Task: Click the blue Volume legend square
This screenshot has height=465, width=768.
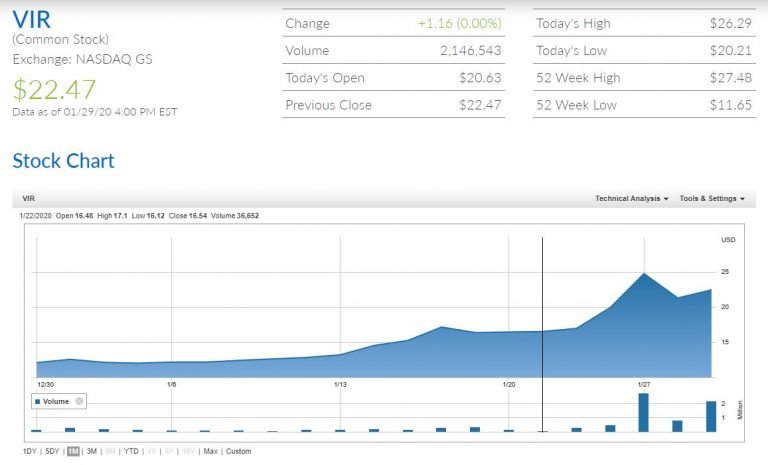Action: (37, 401)
